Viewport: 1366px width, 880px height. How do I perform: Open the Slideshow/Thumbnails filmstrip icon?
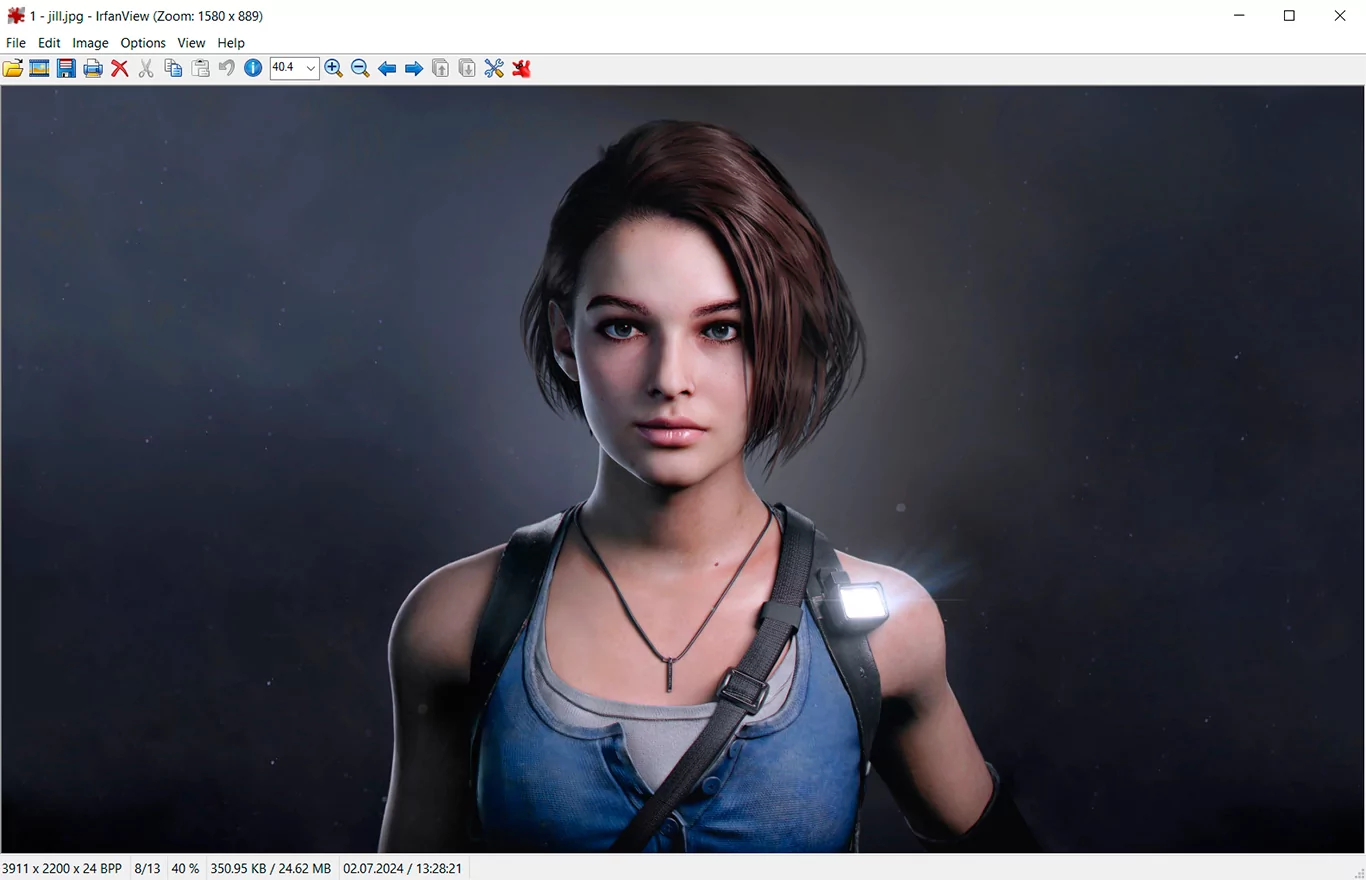(39, 68)
